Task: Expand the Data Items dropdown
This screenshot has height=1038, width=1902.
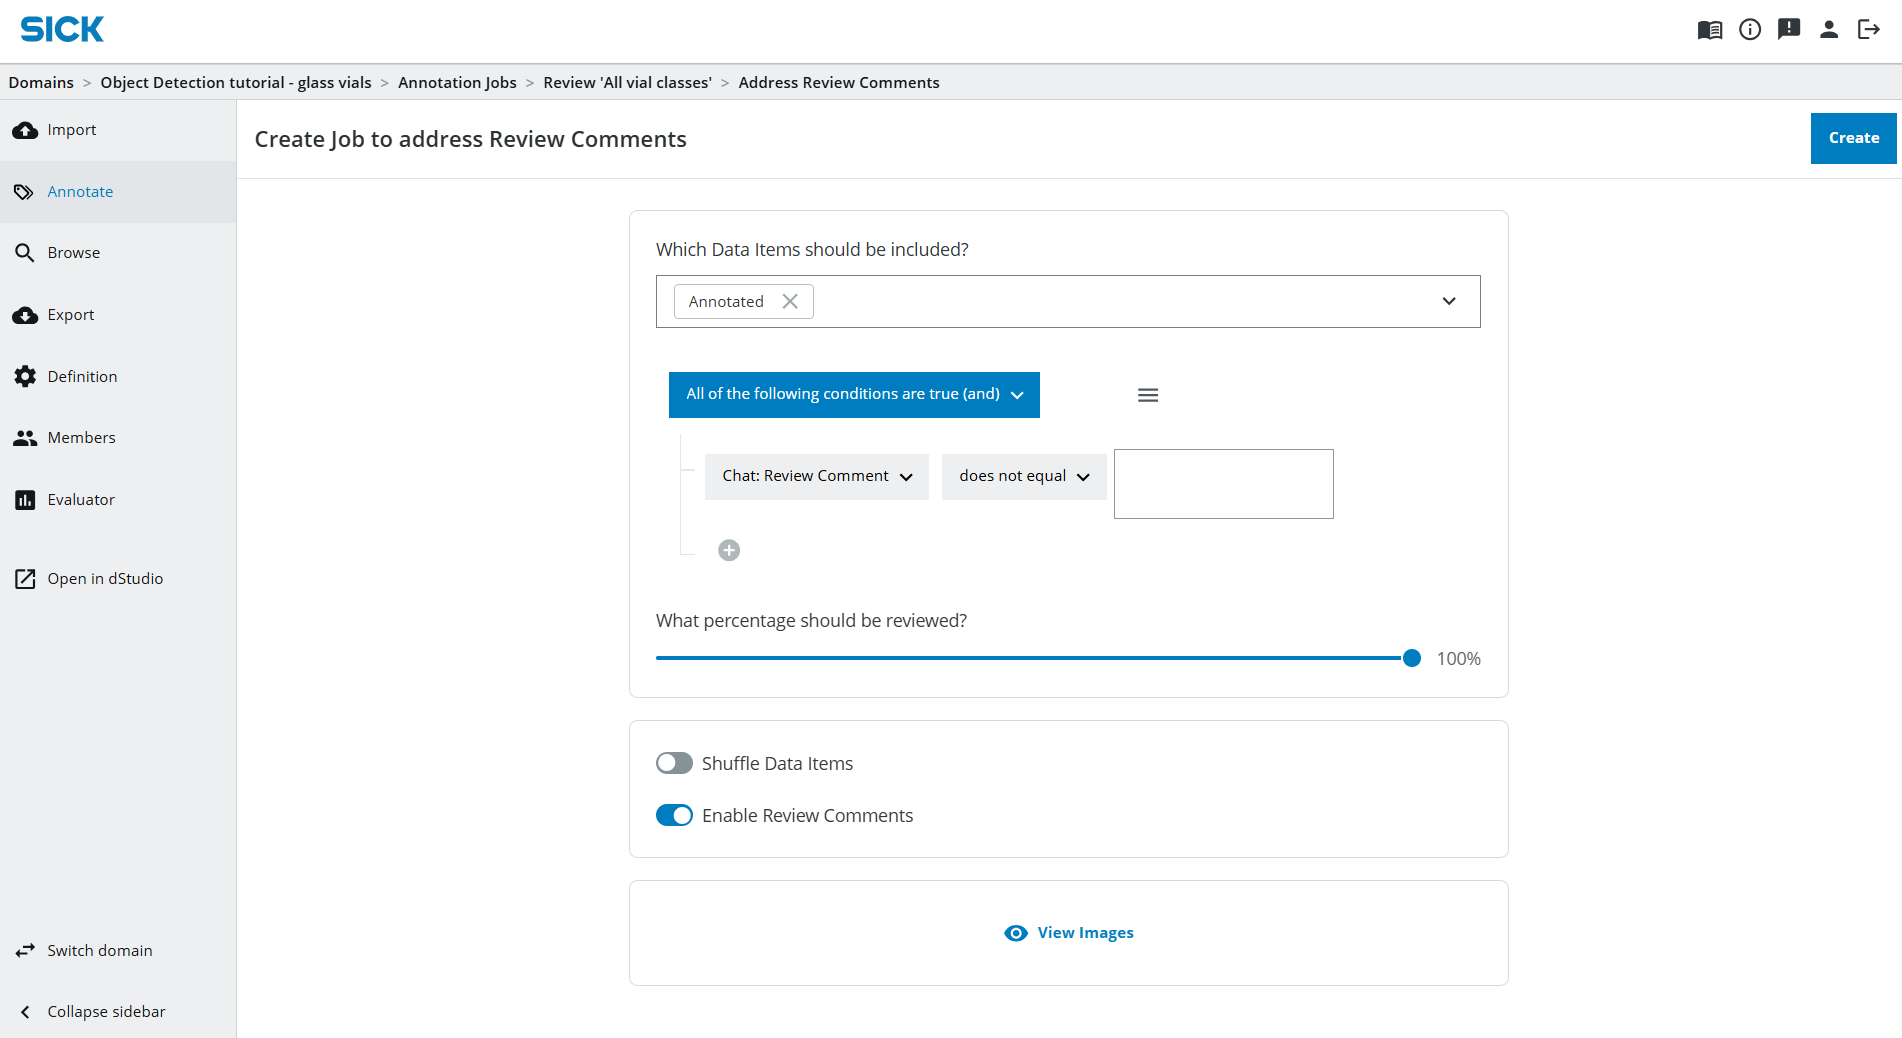Action: click(1448, 301)
